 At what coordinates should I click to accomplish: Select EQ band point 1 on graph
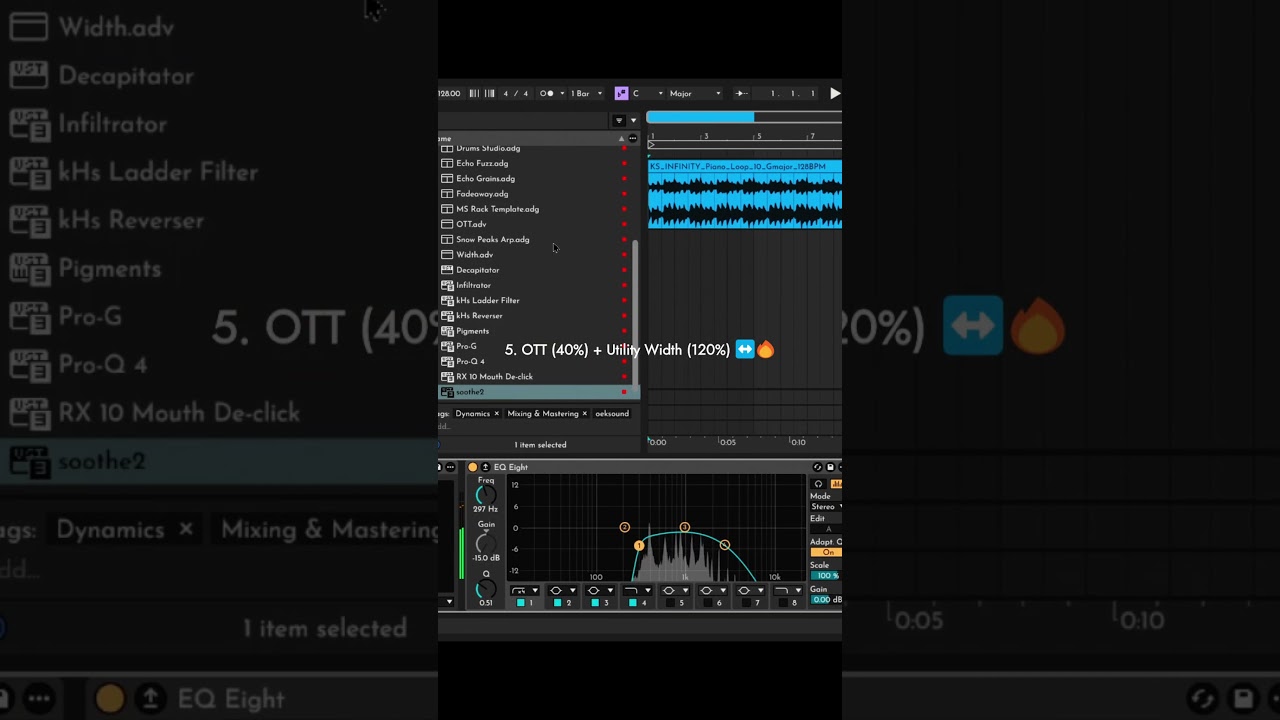pos(639,545)
